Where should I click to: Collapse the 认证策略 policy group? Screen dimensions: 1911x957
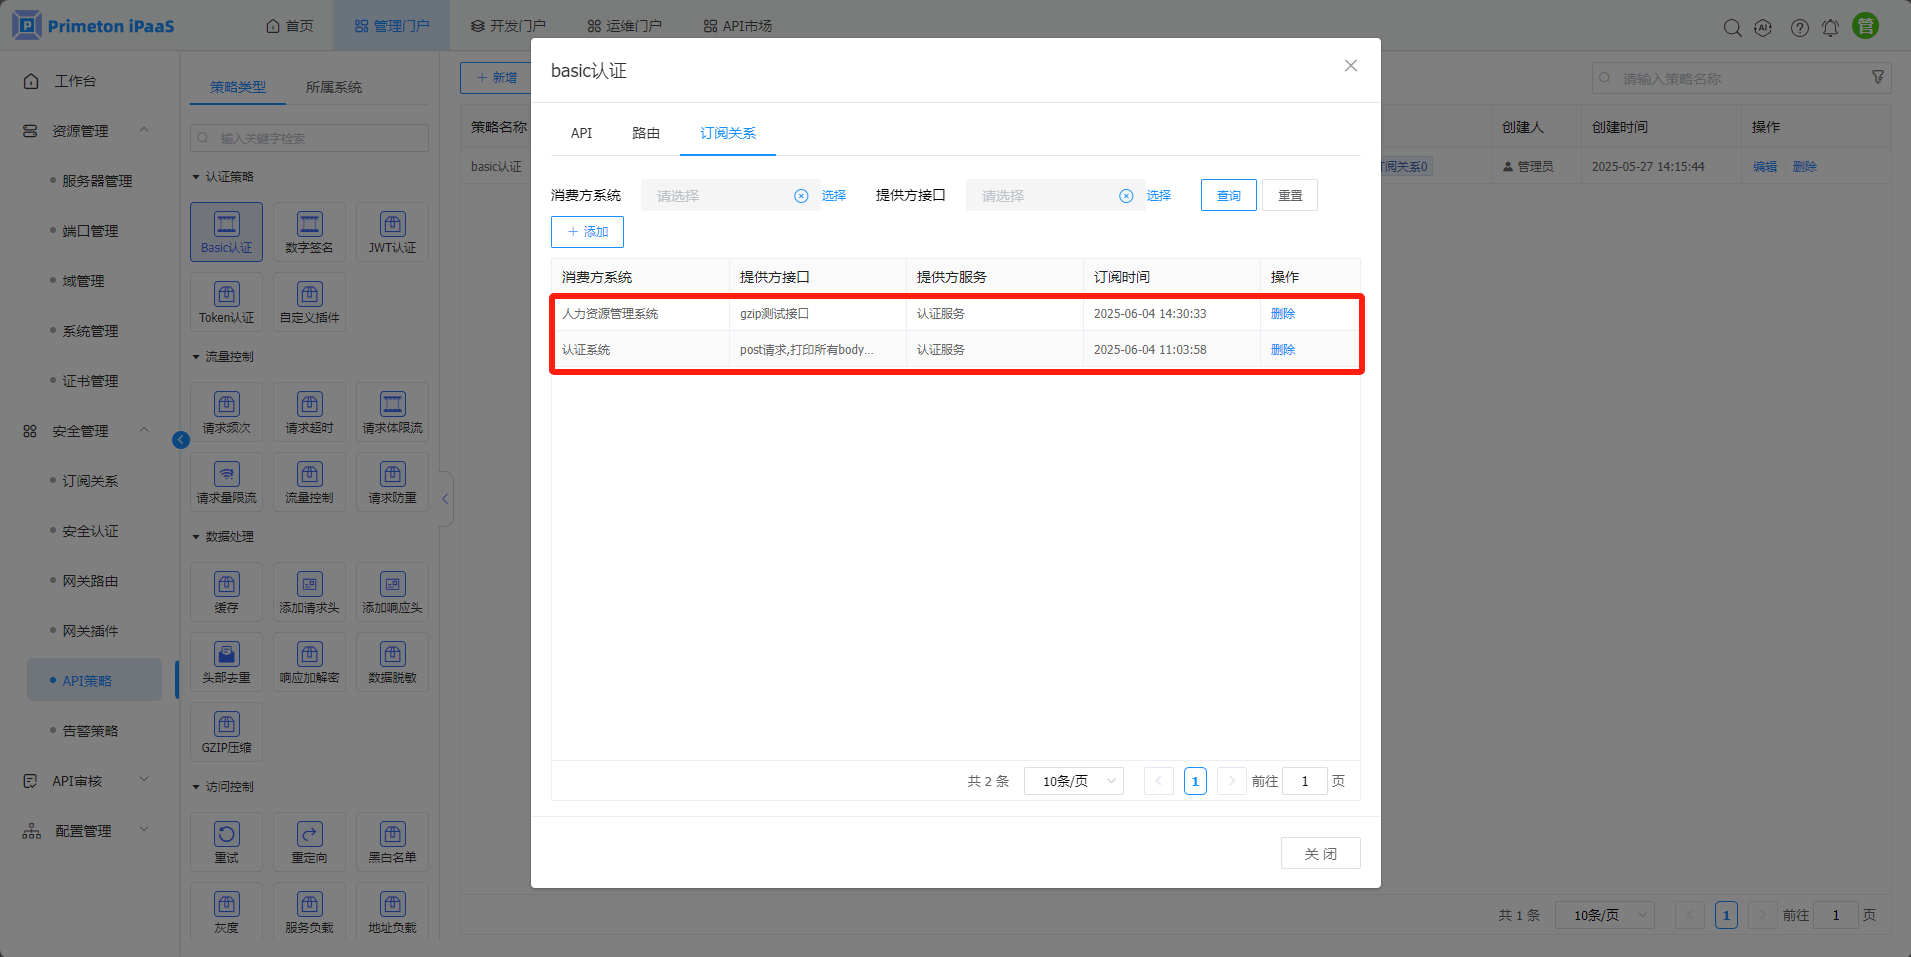(x=196, y=177)
